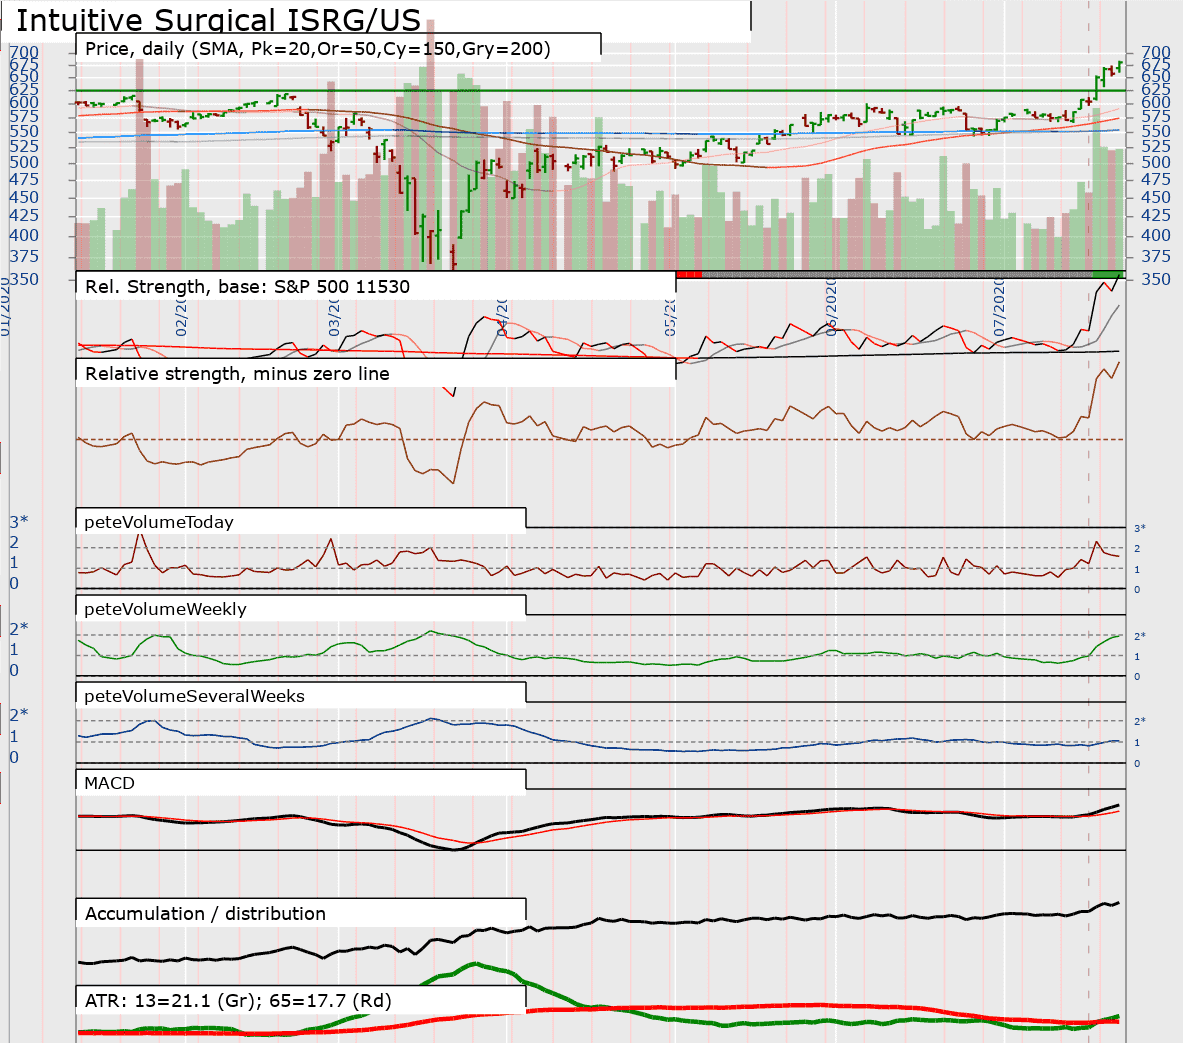Select the peteVolumeSeveralWeeks panel label
The height and width of the screenshot is (1043, 1183).
tap(194, 696)
